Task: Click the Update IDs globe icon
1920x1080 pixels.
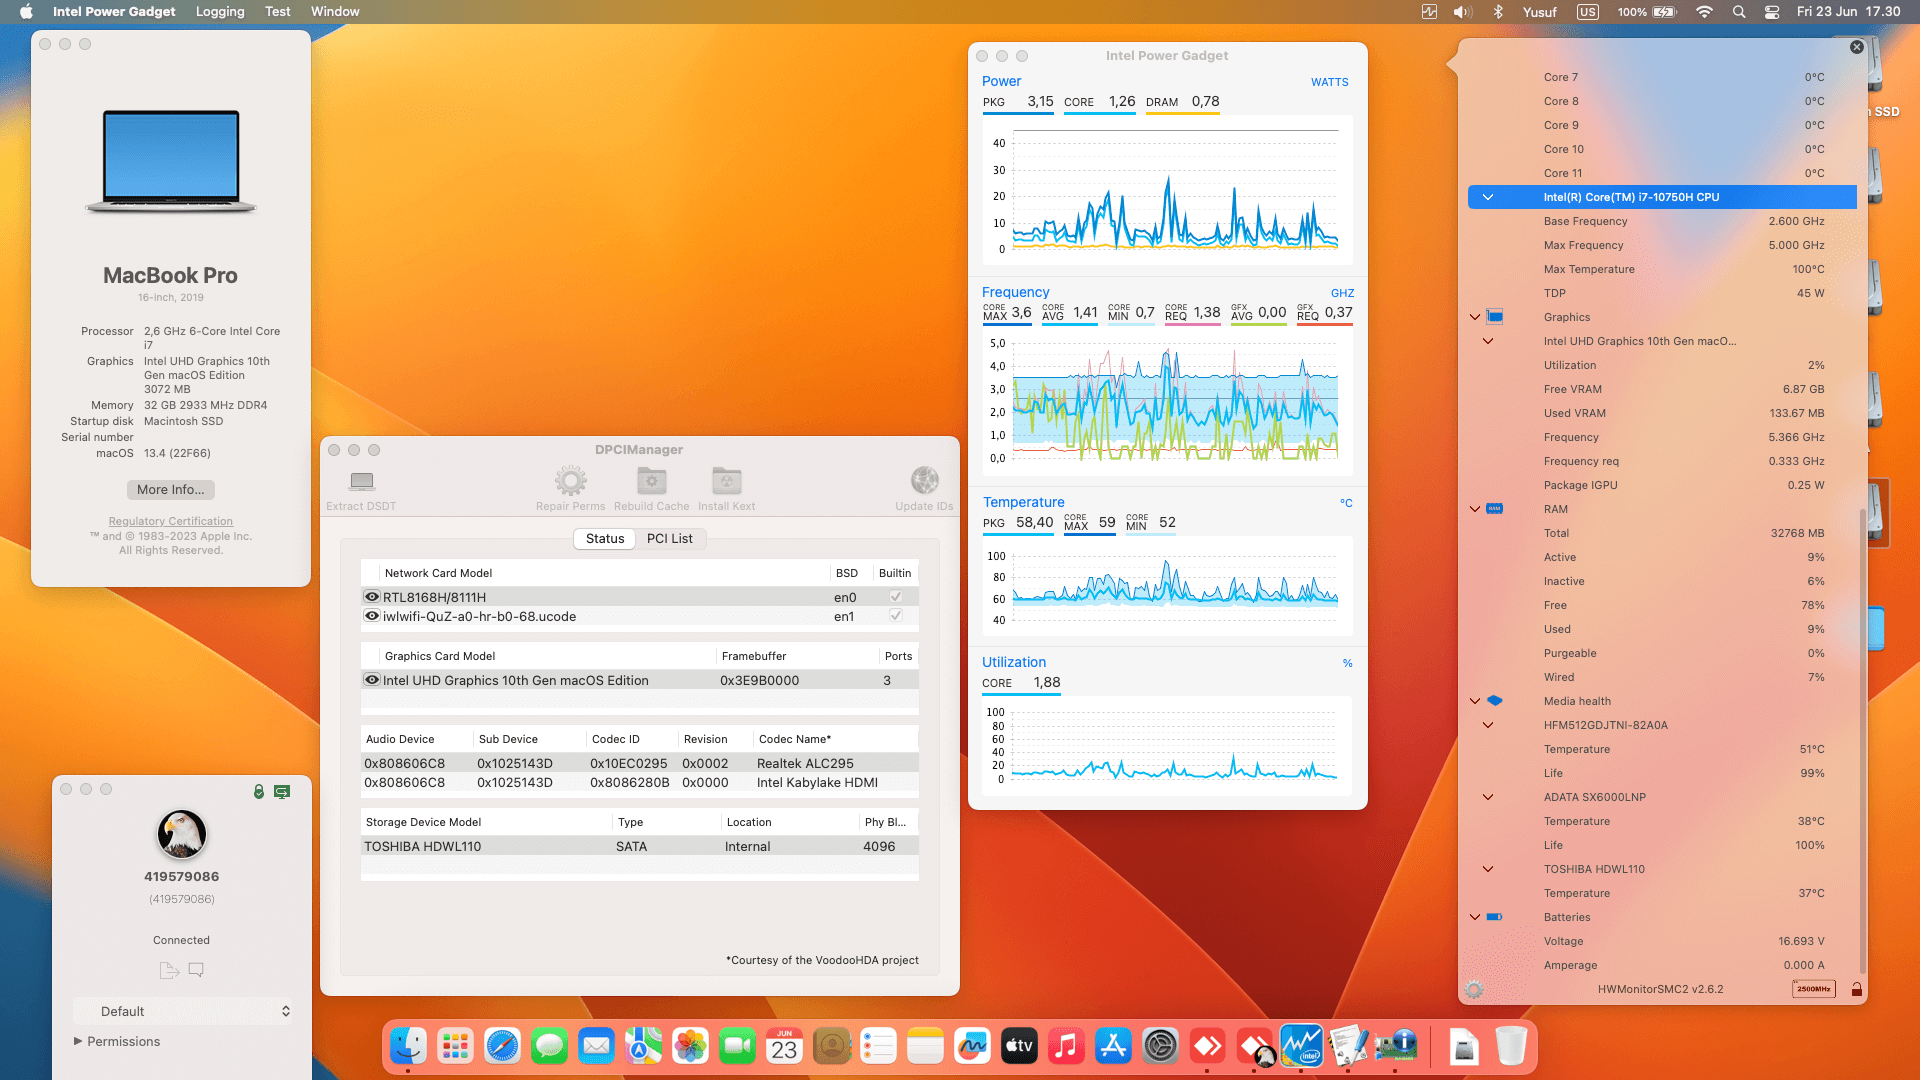Action: pyautogui.click(x=924, y=481)
